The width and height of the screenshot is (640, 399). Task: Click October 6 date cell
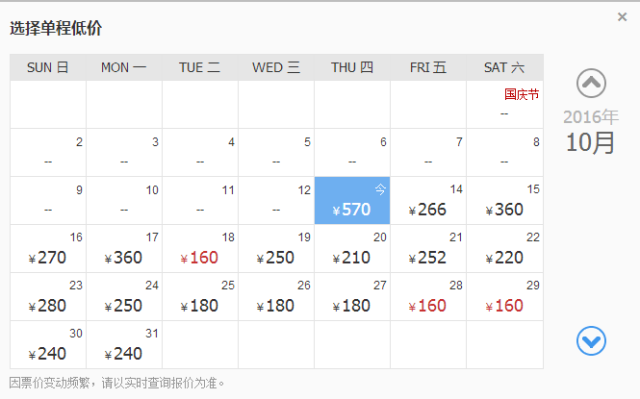click(352, 153)
